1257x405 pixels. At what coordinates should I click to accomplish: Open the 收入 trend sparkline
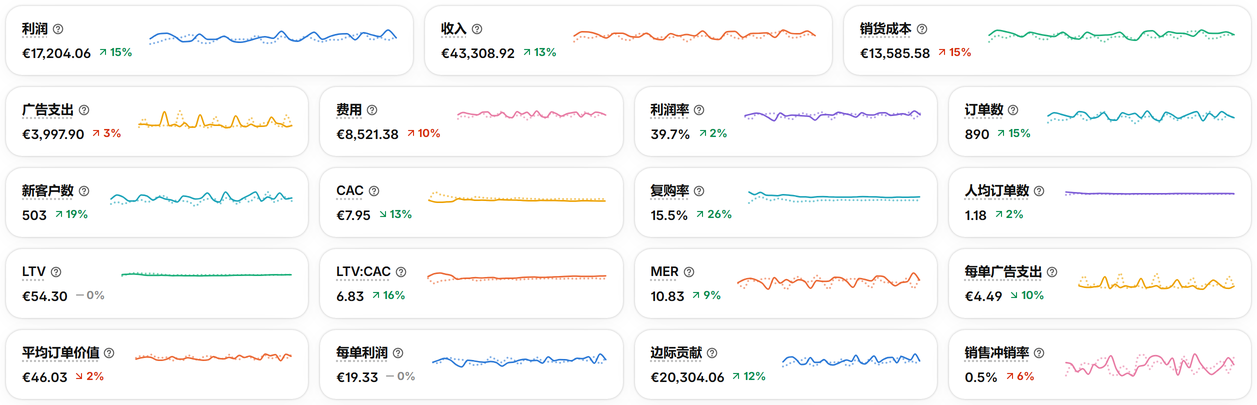[x=694, y=37]
